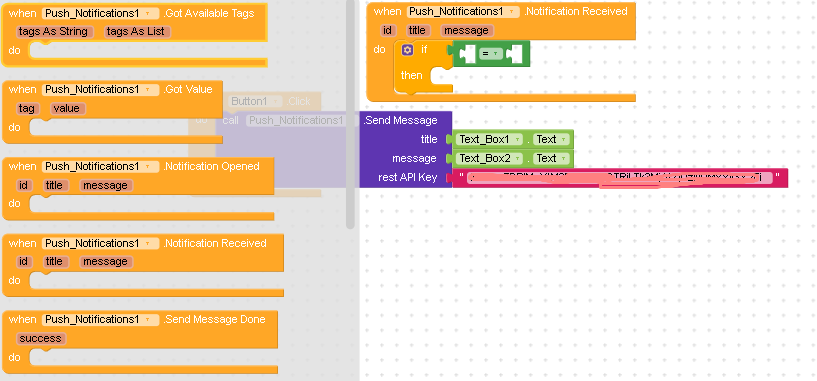Open component dropdown in Send Message Done block
The width and height of the screenshot is (817, 381).
(x=100, y=319)
